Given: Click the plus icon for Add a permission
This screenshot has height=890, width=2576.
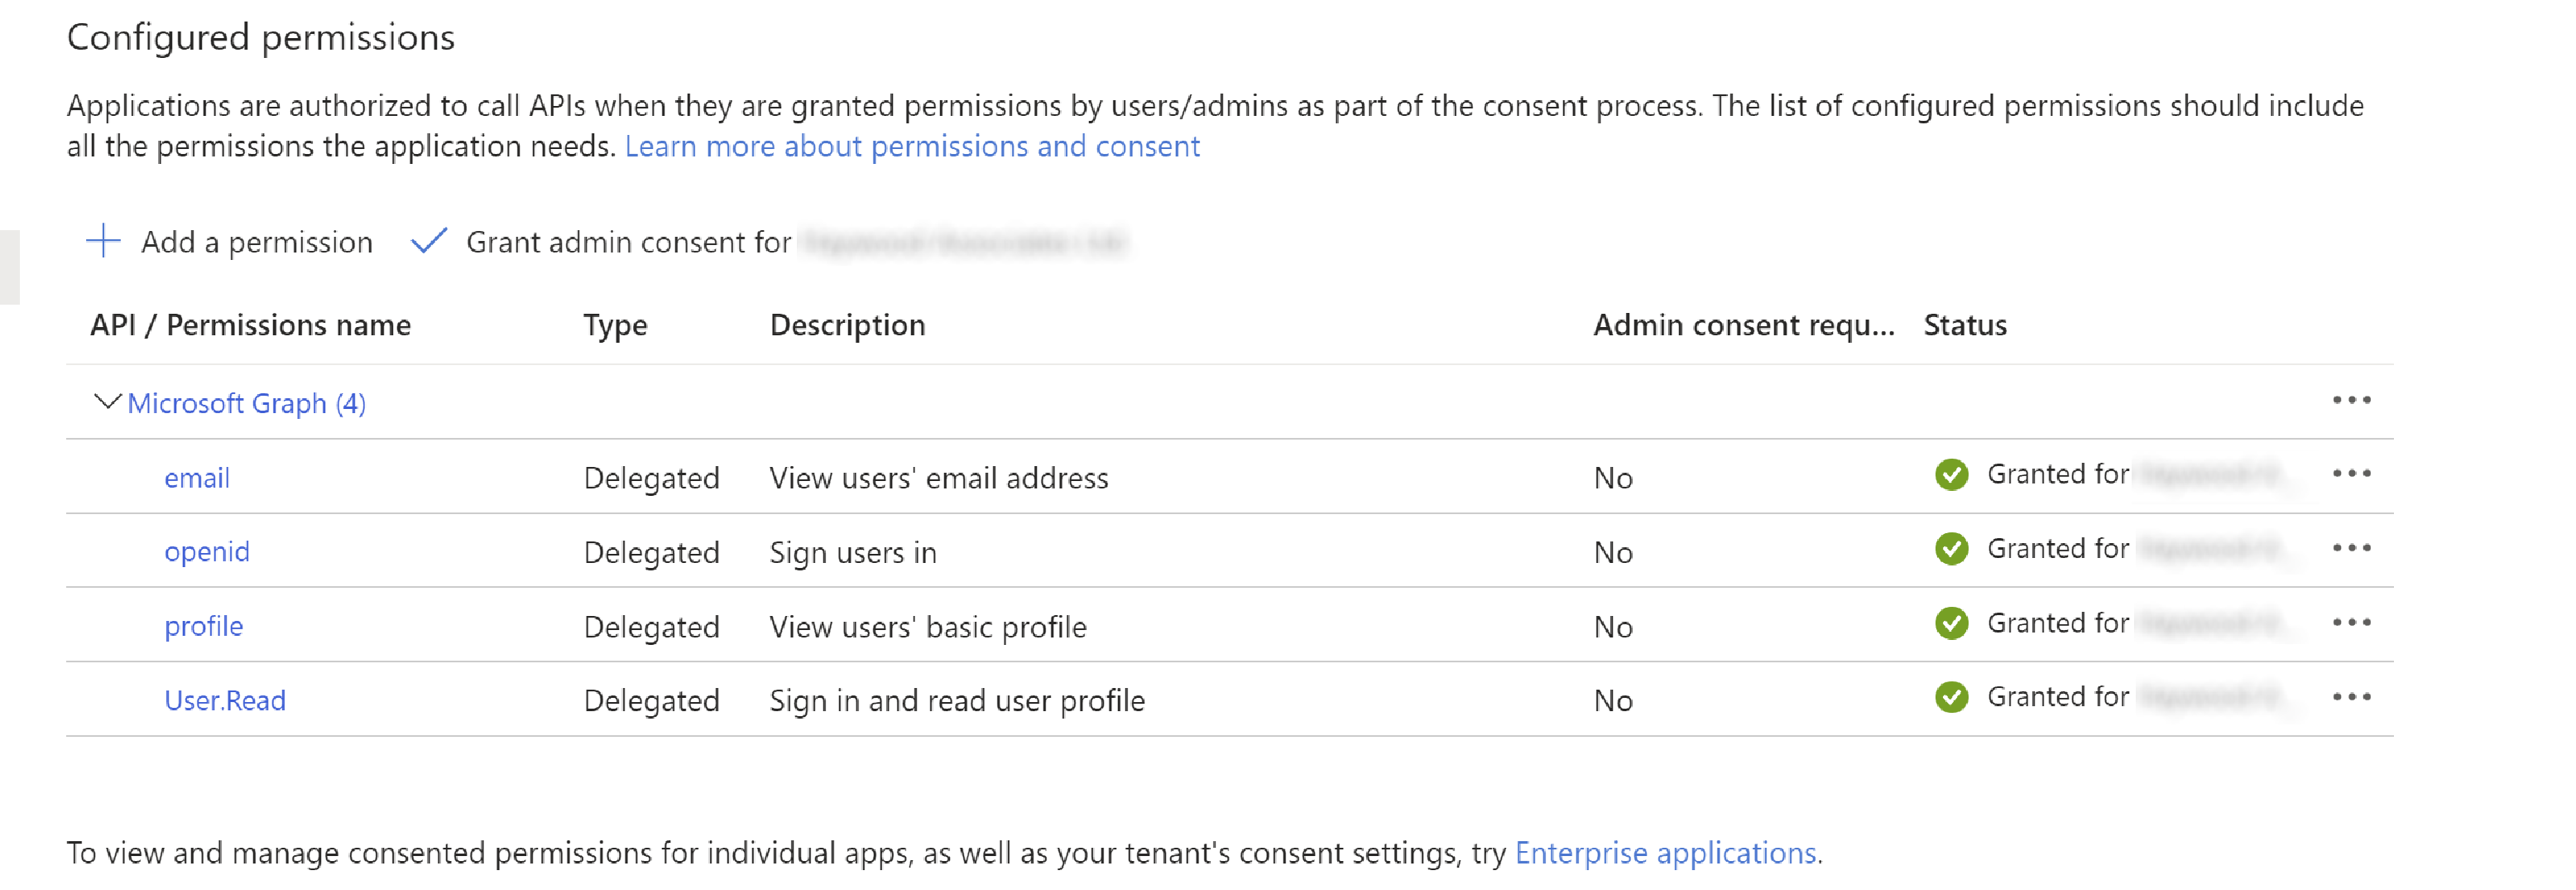Looking at the screenshot, I should pyautogui.click(x=103, y=242).
